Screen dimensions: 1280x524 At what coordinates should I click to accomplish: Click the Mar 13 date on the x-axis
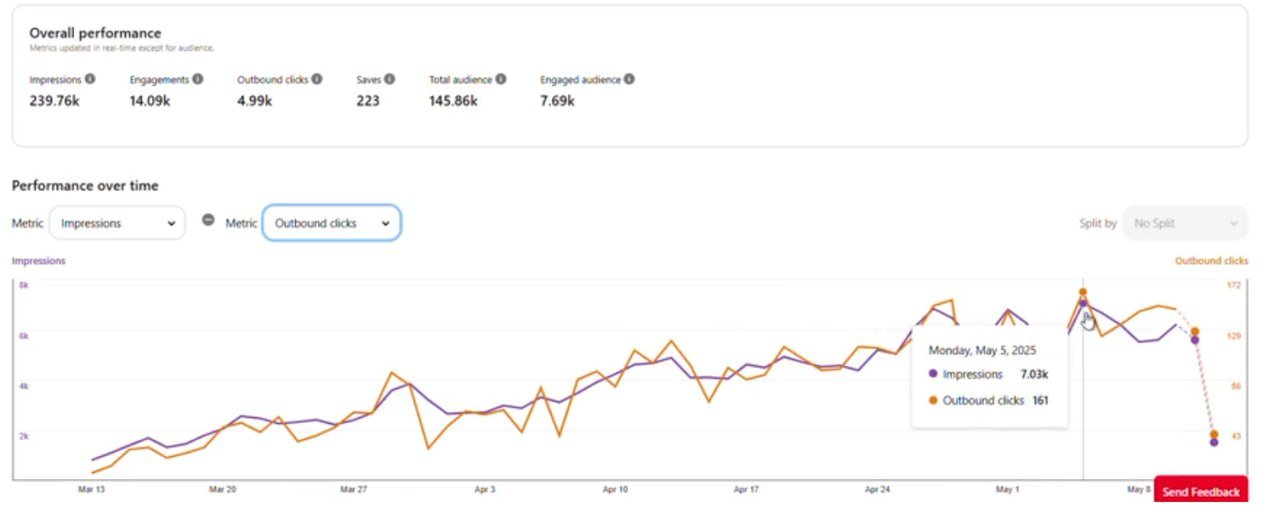point(92,490)
